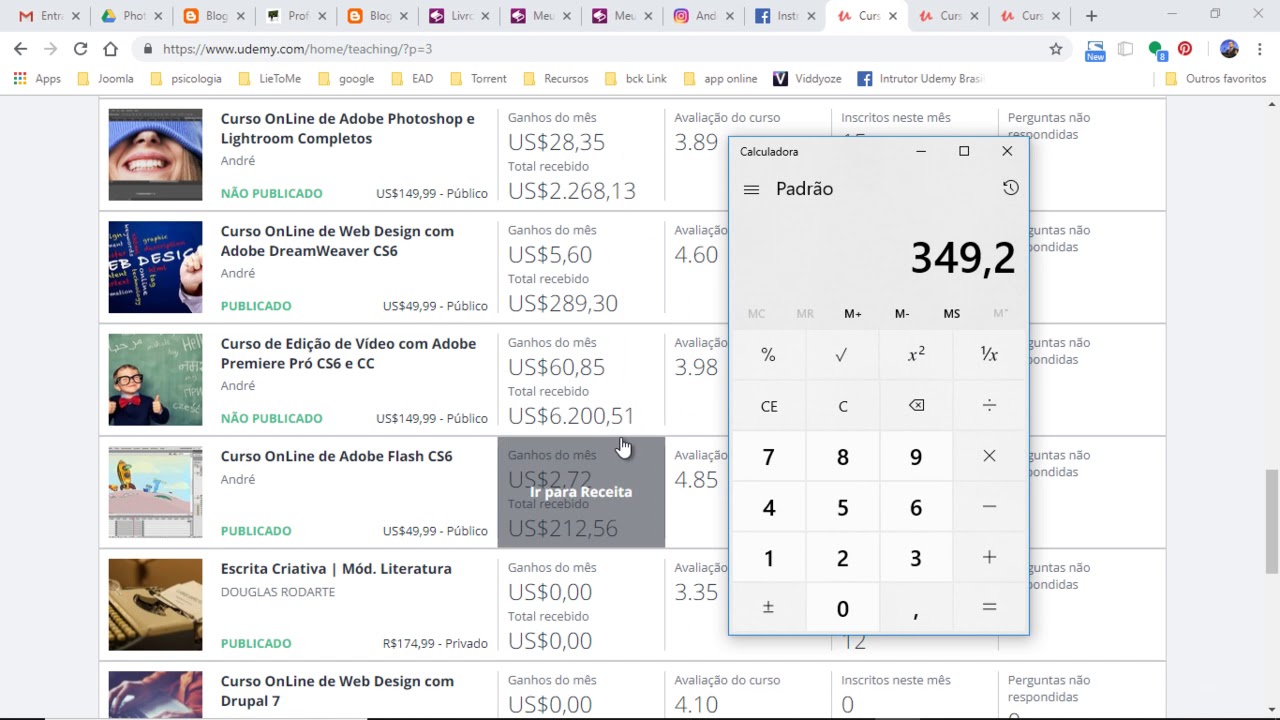Click the minus key in Calculator
The width and height of the screenshot is (1280, 720).
(989, 507)
